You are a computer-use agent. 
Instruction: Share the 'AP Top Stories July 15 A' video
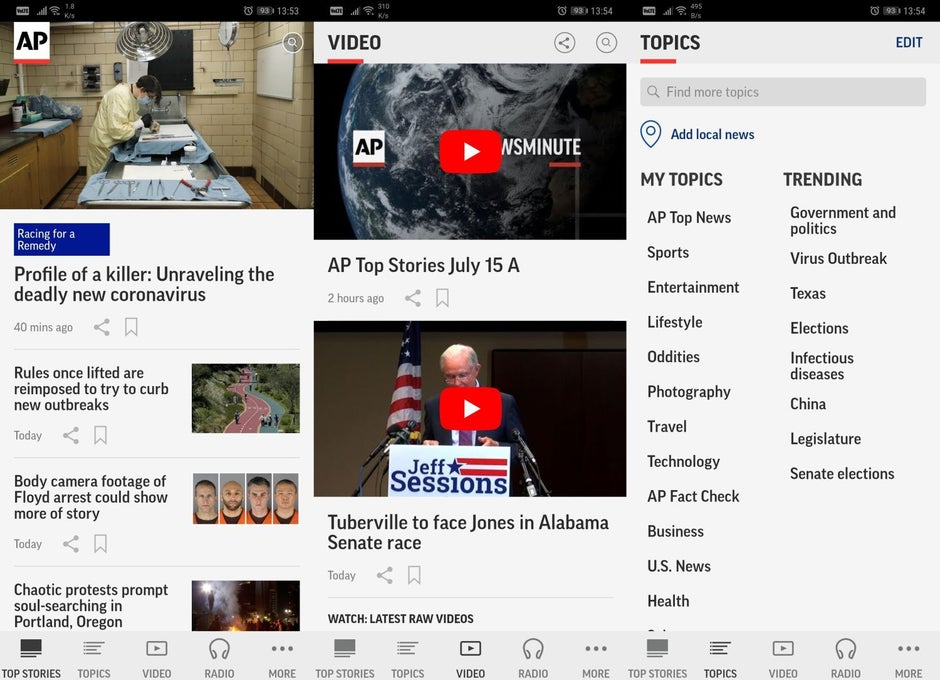coord(412,298)
